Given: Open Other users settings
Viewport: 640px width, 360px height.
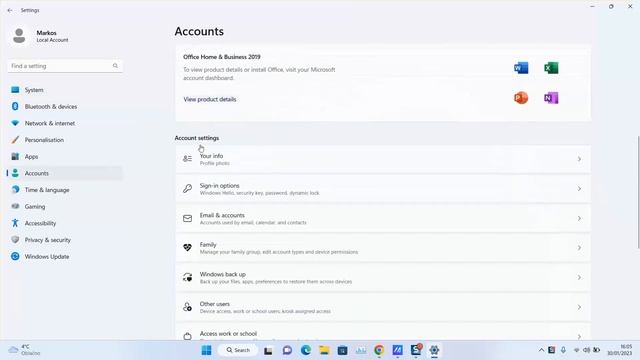Looking at the screenshot, I should (383, 307).
